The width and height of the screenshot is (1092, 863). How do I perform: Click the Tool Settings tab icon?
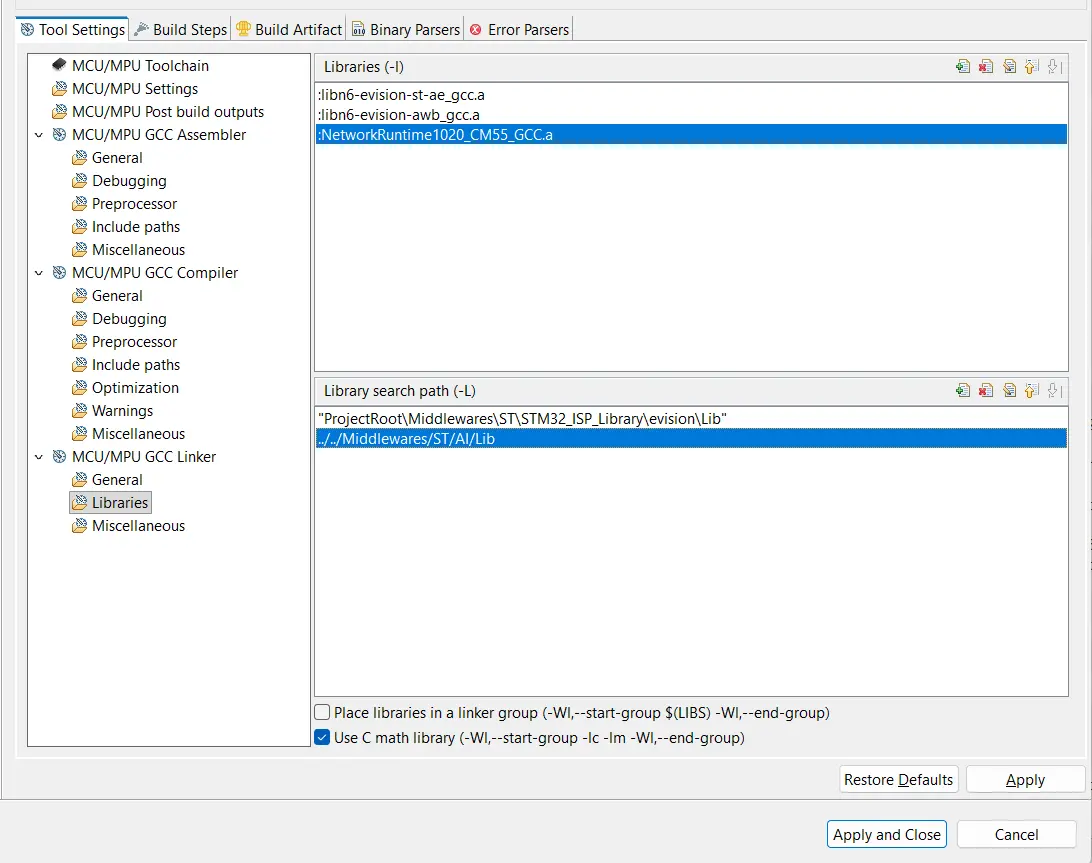pyautogui.click(x=26, y=29)
